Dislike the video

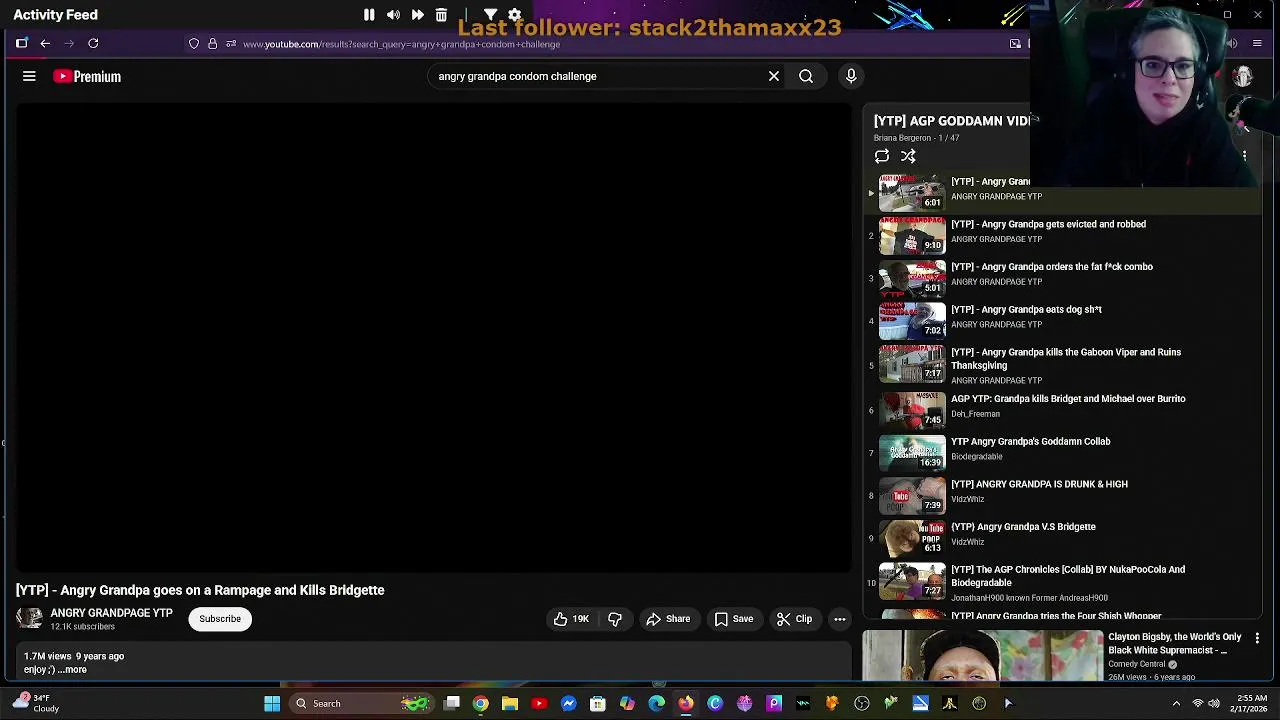tap(615, 619)
